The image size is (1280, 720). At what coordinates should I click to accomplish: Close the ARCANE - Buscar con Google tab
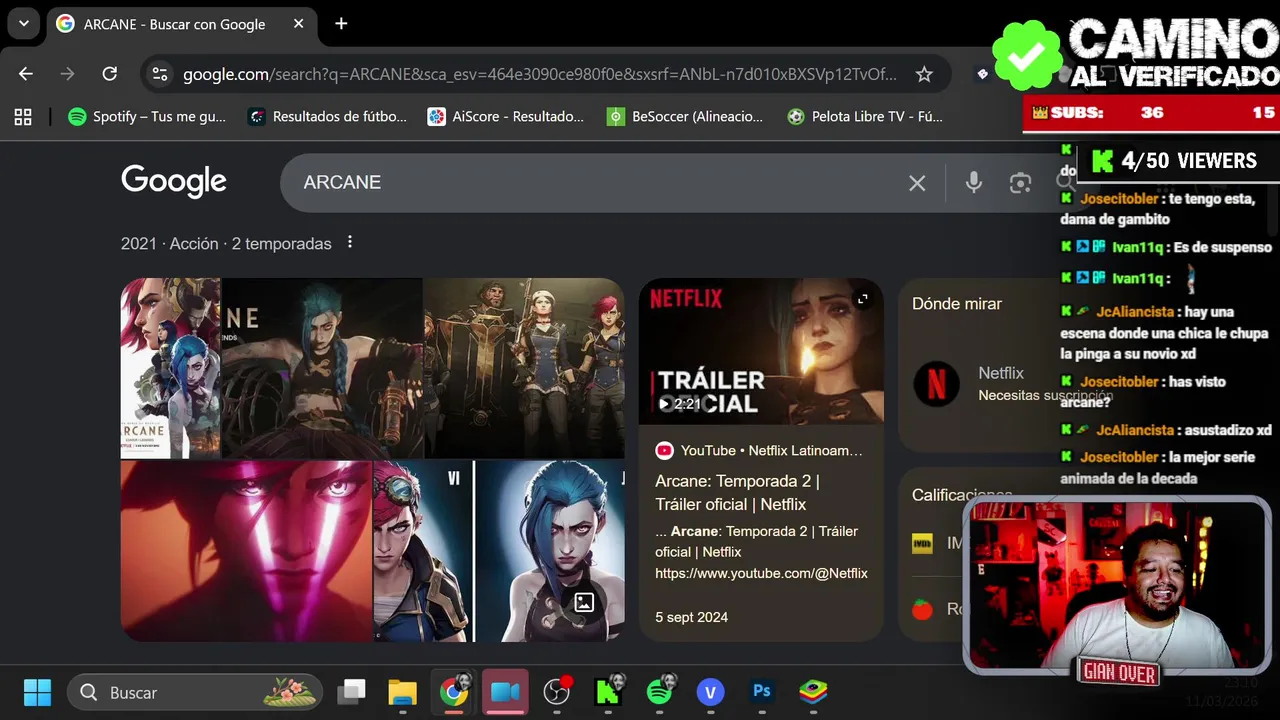click(x=299, y=23)
